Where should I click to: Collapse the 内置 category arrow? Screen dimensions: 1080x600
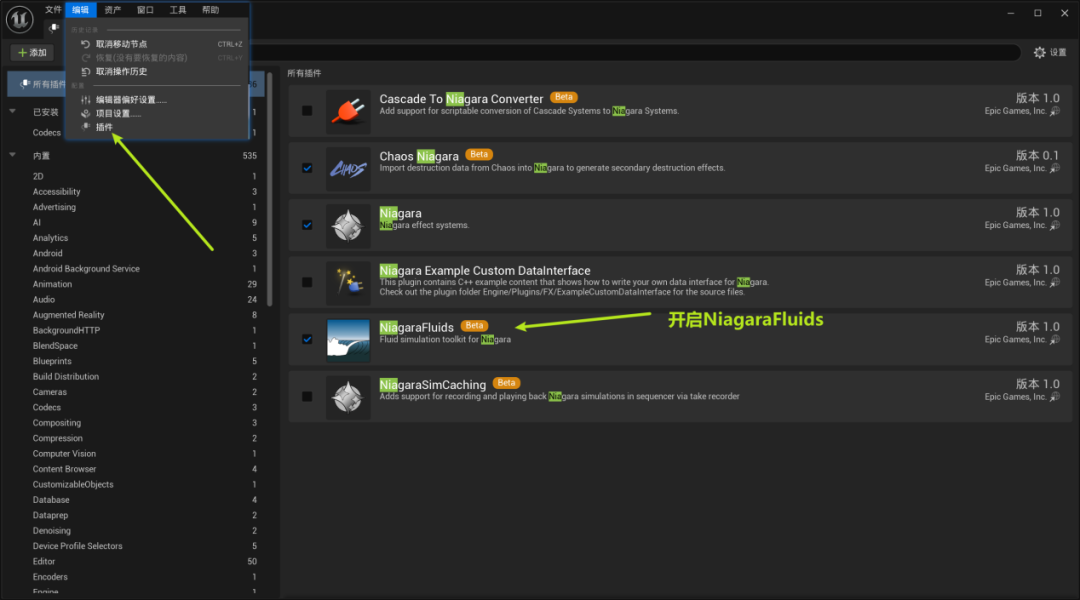[x=12, y=156]
